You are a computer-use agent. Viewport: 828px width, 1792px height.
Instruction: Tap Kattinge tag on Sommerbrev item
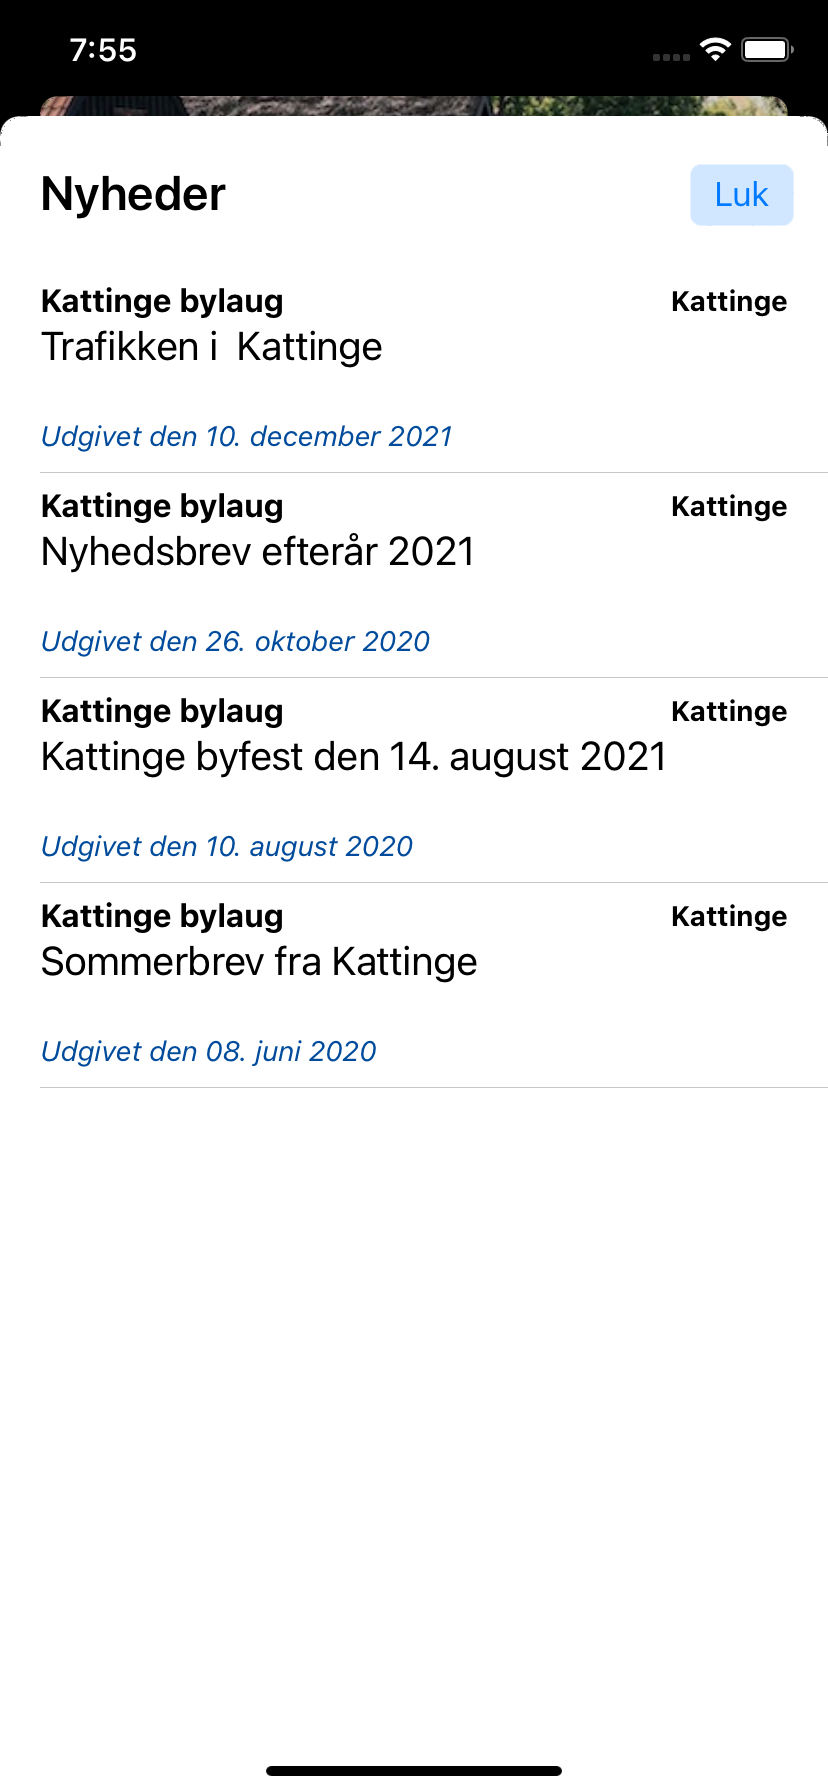[x=729, y=917]
